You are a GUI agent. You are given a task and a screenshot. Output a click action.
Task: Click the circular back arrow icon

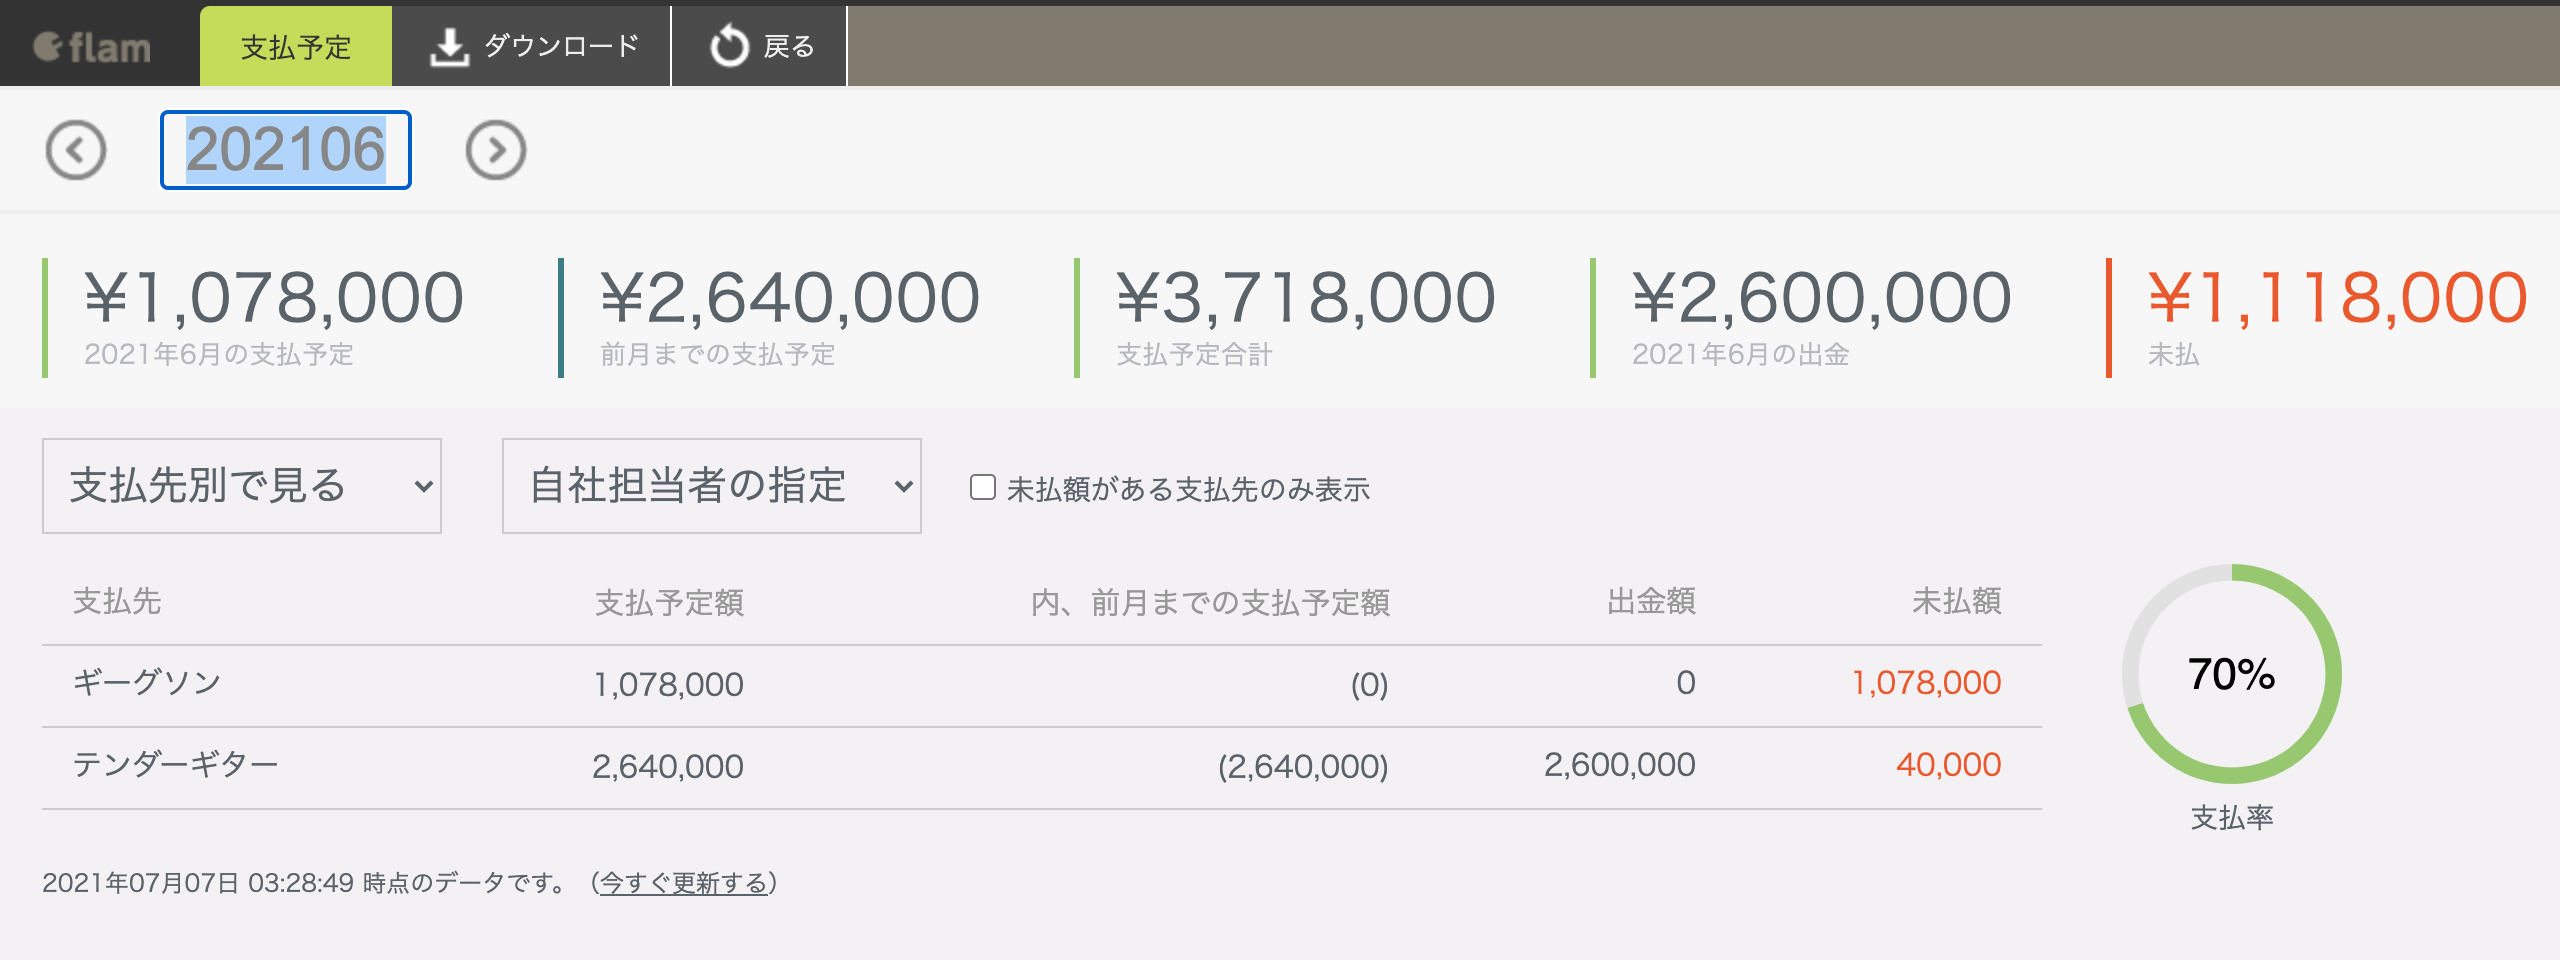(x=729, y=47)
